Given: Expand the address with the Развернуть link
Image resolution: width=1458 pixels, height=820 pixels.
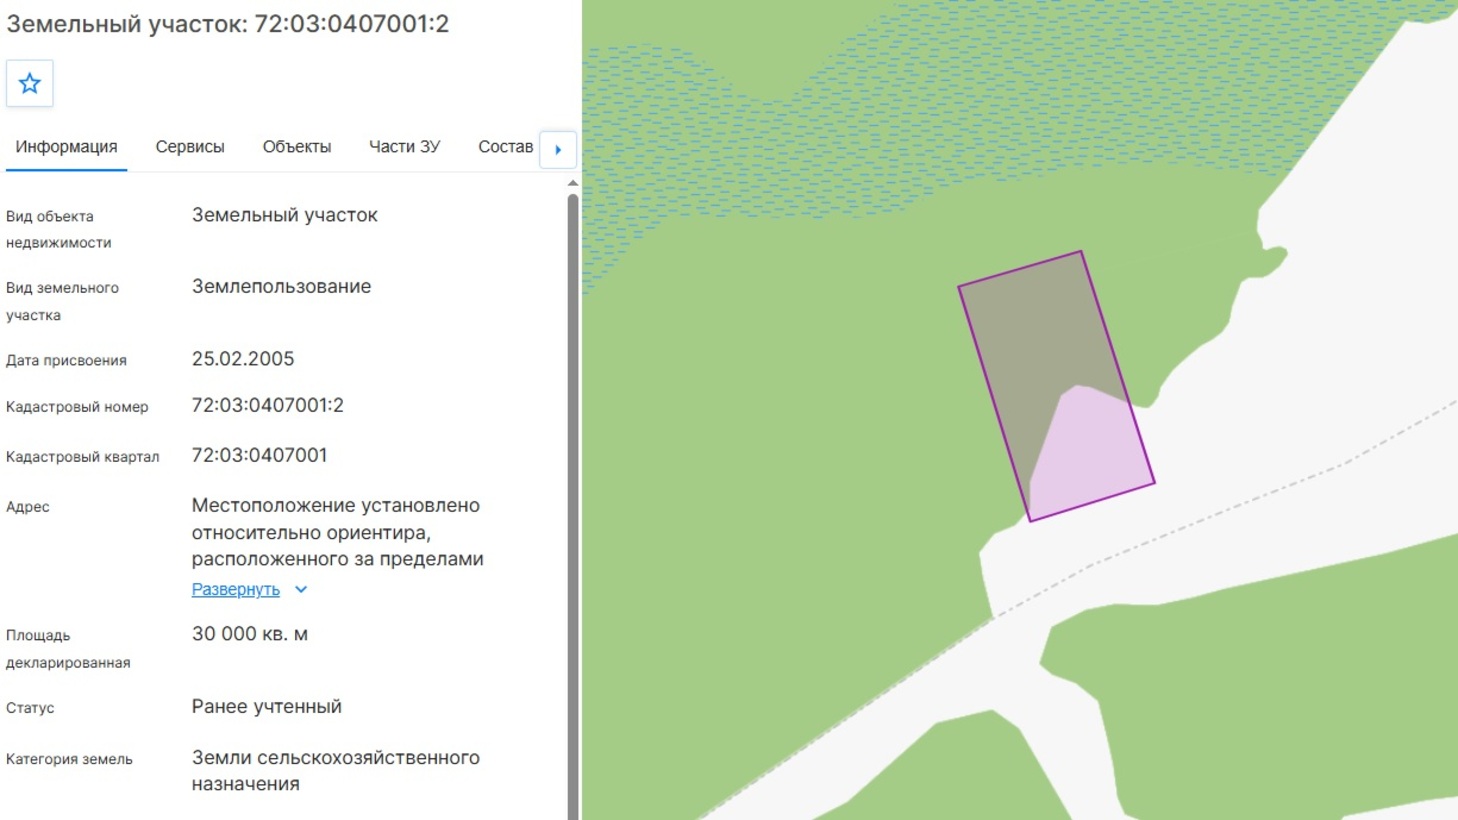Looking at the screenshot, I should click(236, 589).
